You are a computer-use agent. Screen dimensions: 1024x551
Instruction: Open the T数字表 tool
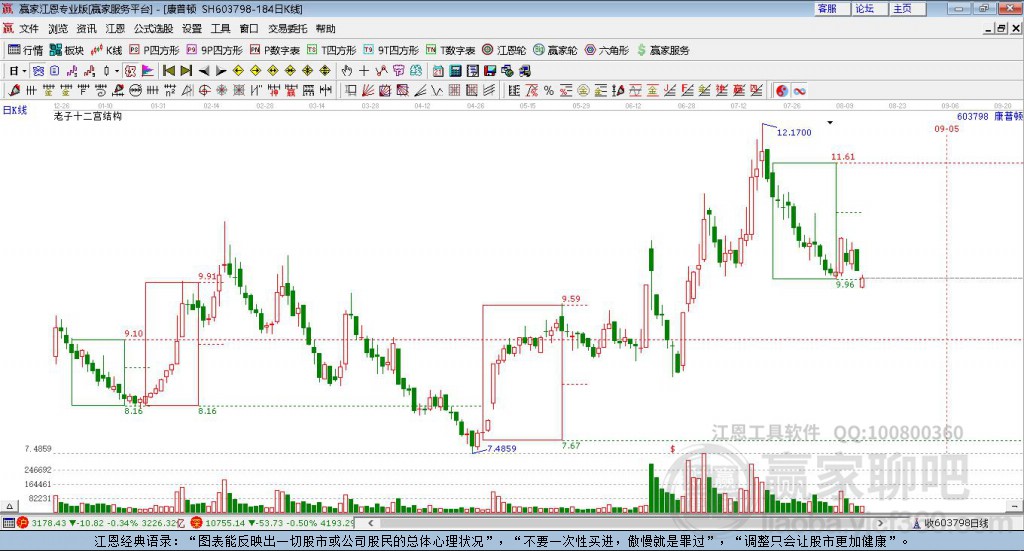click(x=451, y=50)
